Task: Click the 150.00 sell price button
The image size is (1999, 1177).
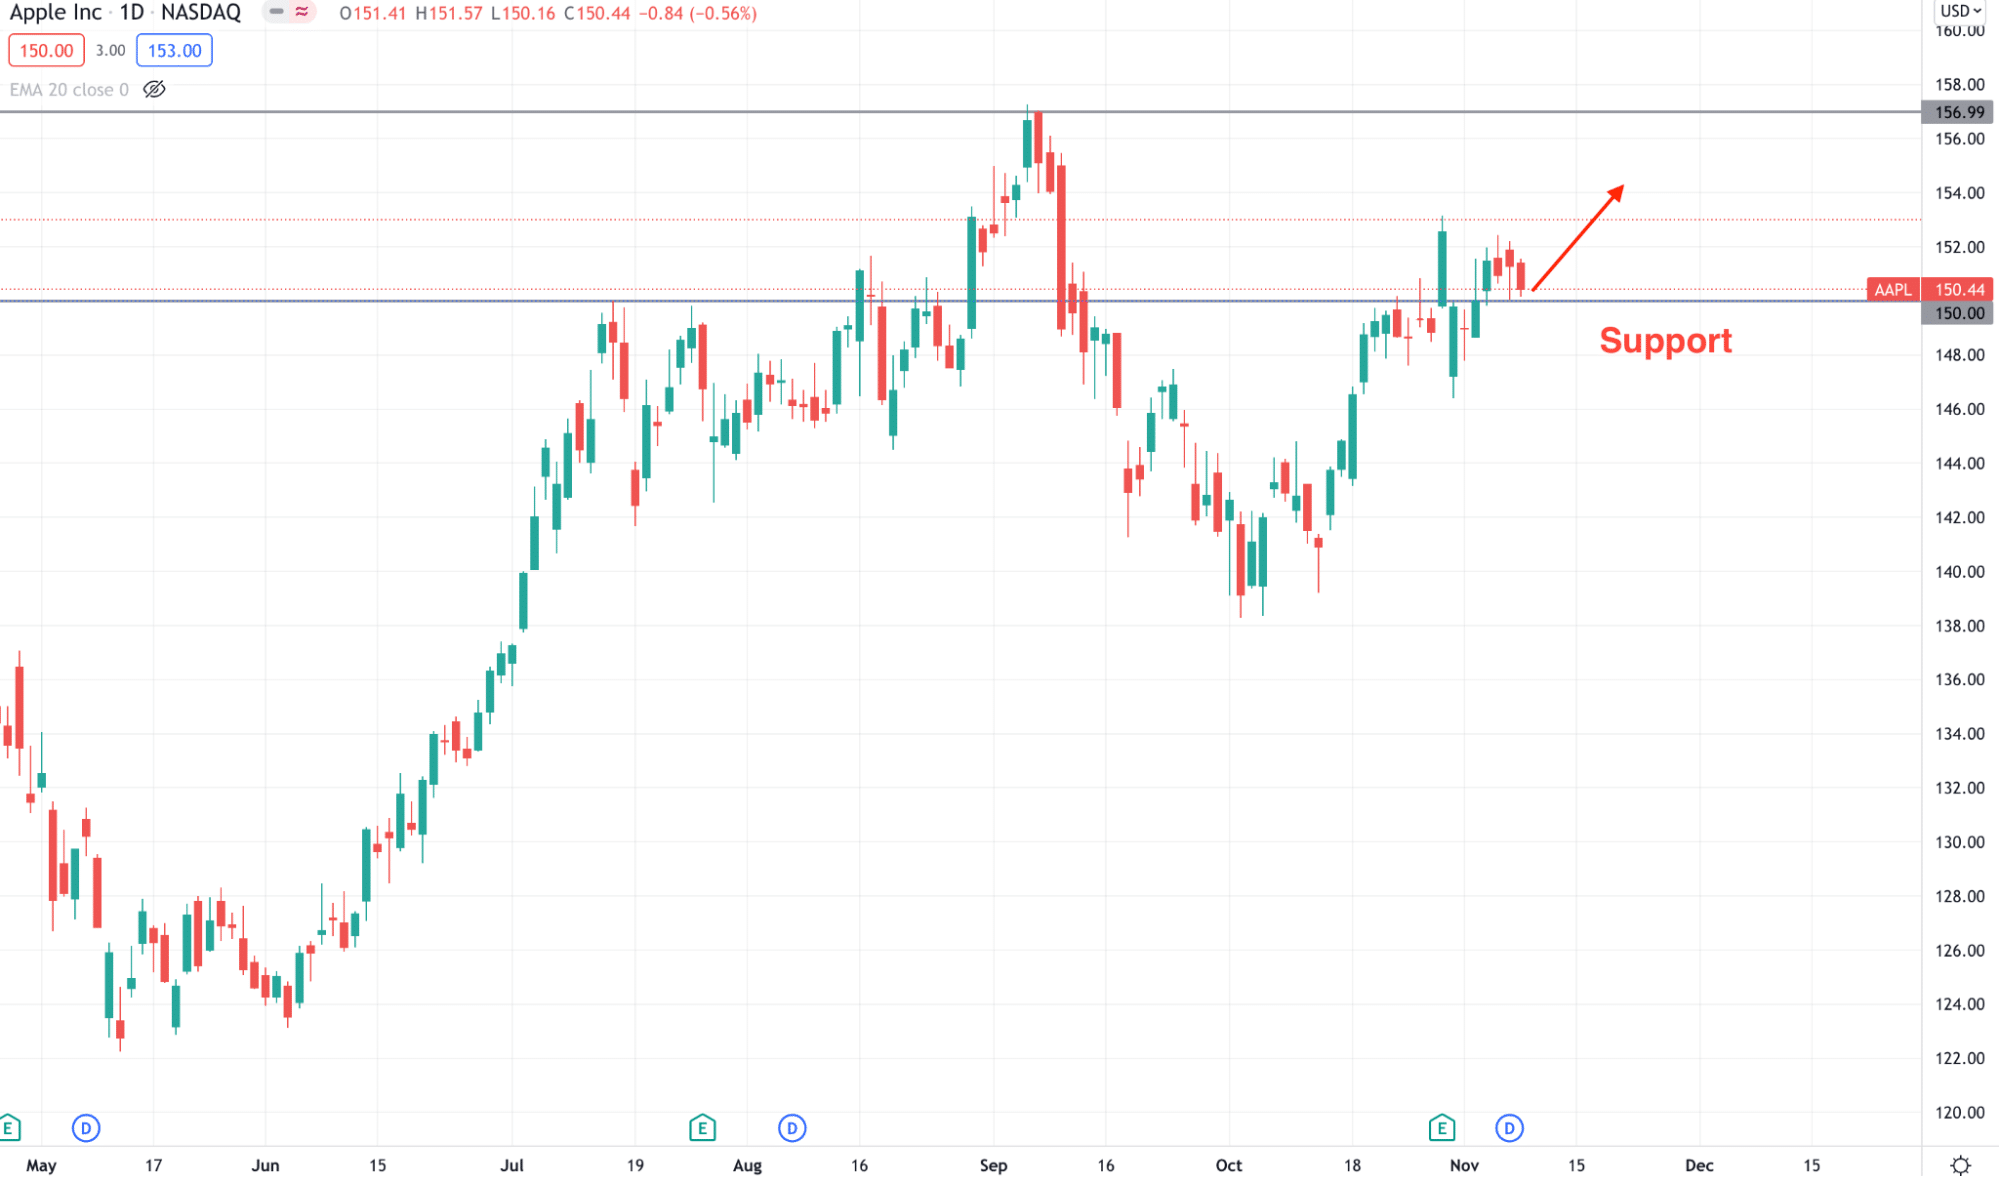Action: click(x=46, y=51)
